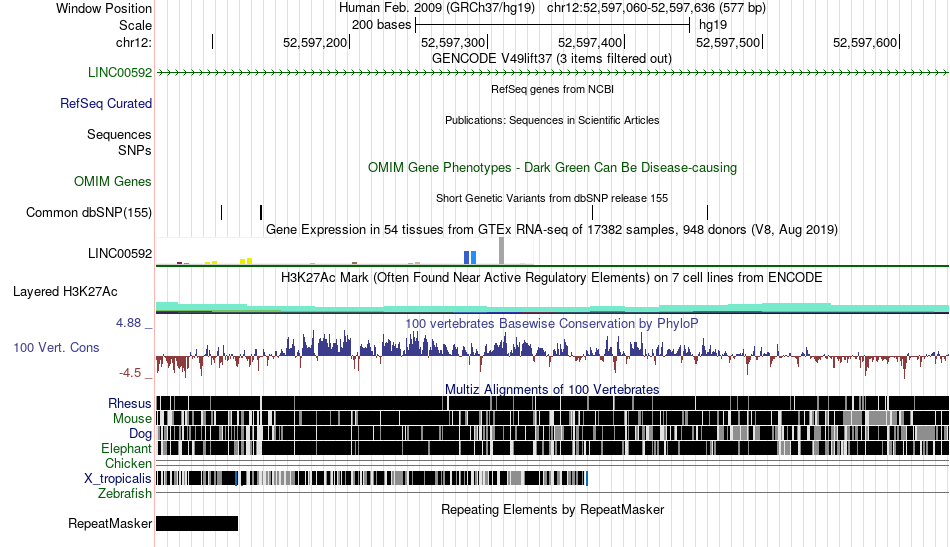
Task: Click the SNPs track label
Action: [135, 150]
